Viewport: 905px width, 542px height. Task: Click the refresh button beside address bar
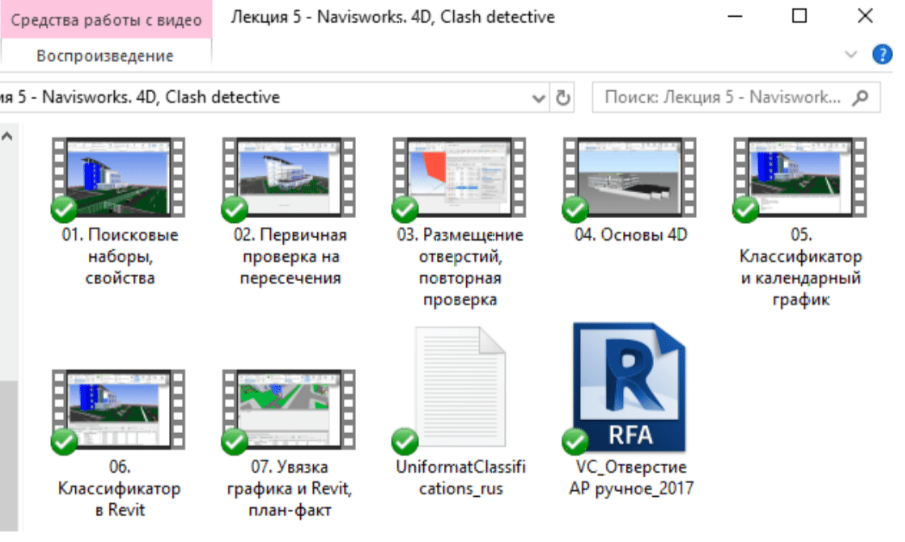click(x=563, y=97)
